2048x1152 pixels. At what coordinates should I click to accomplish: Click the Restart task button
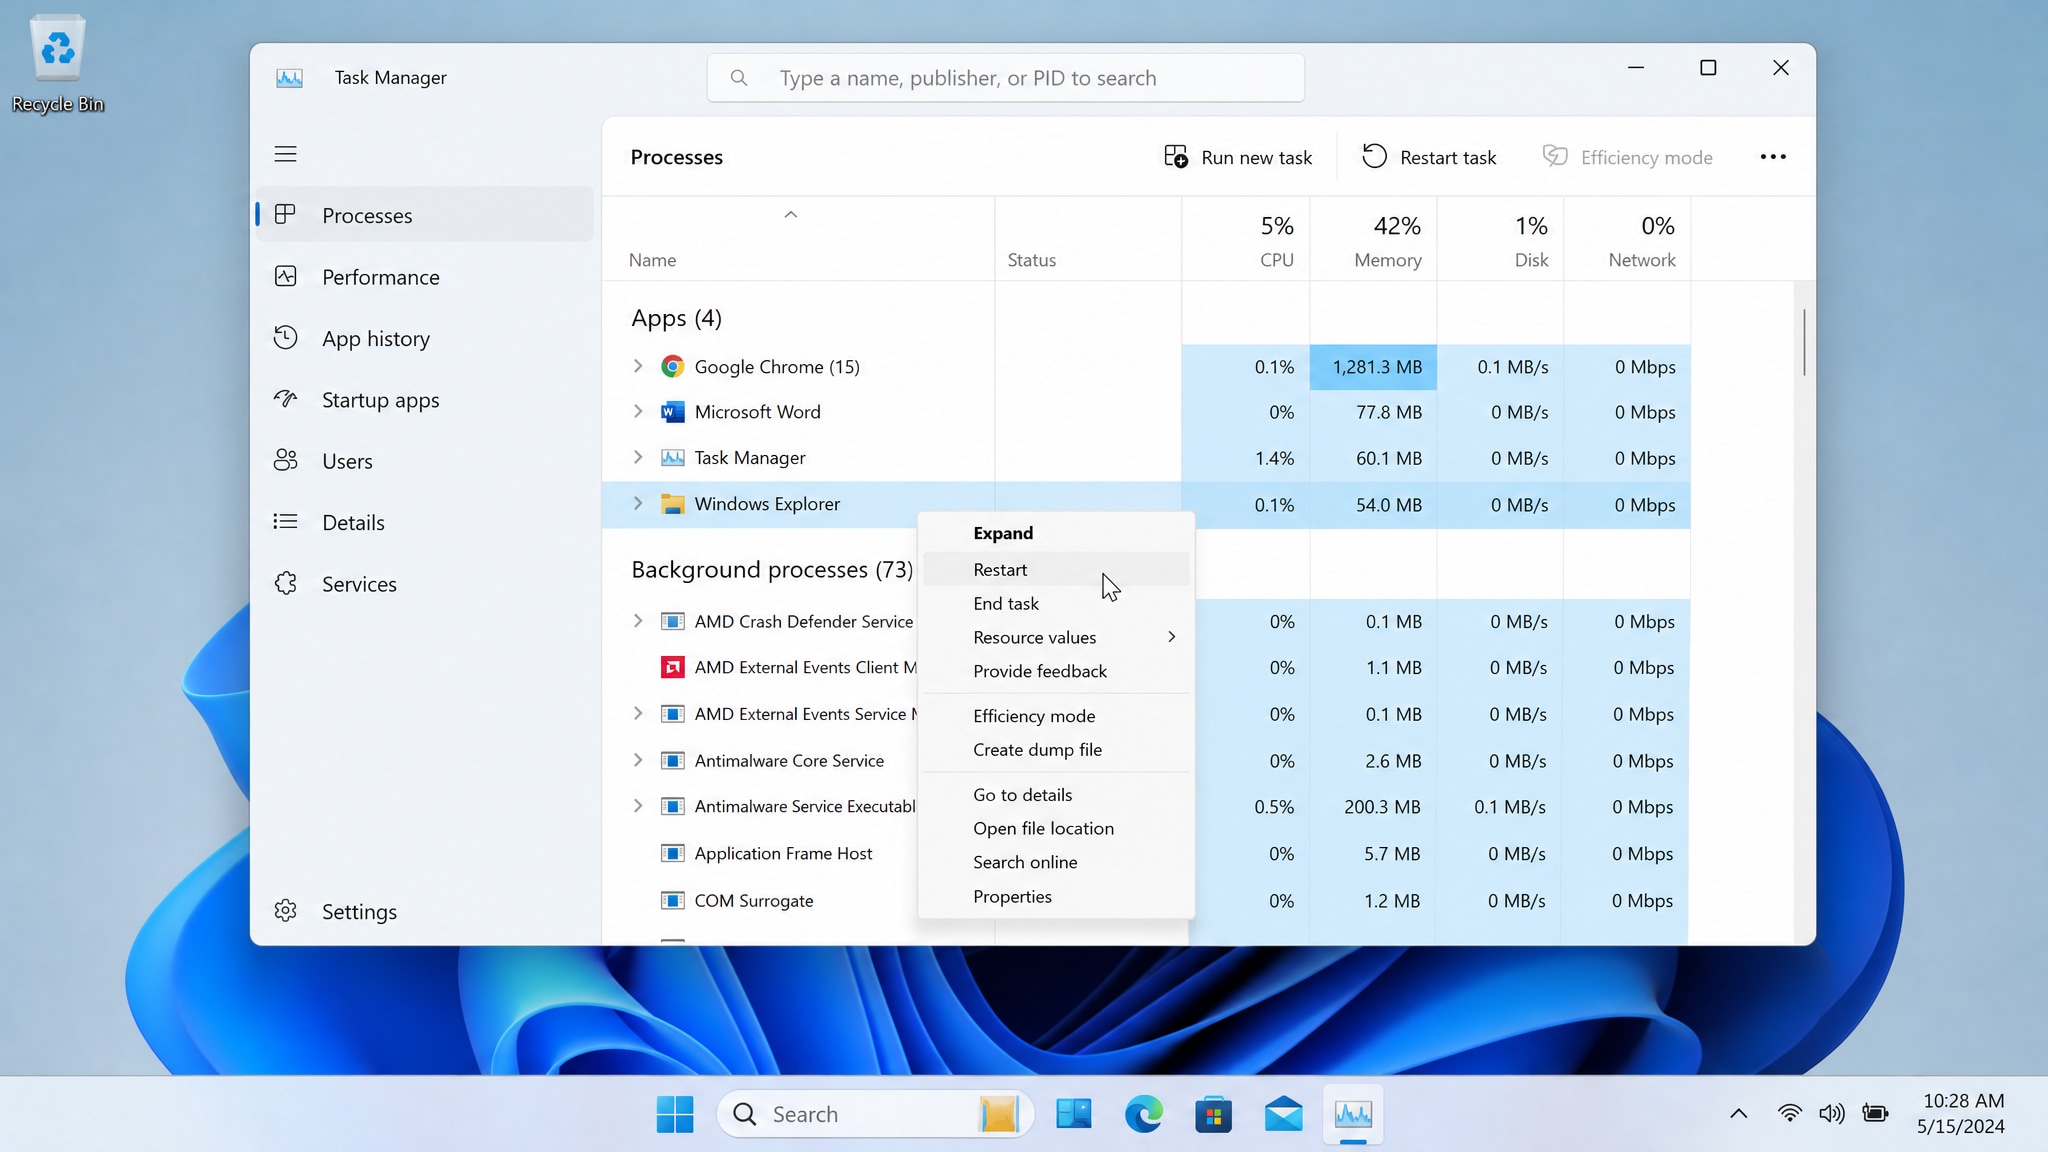[x=1429, y=157]
